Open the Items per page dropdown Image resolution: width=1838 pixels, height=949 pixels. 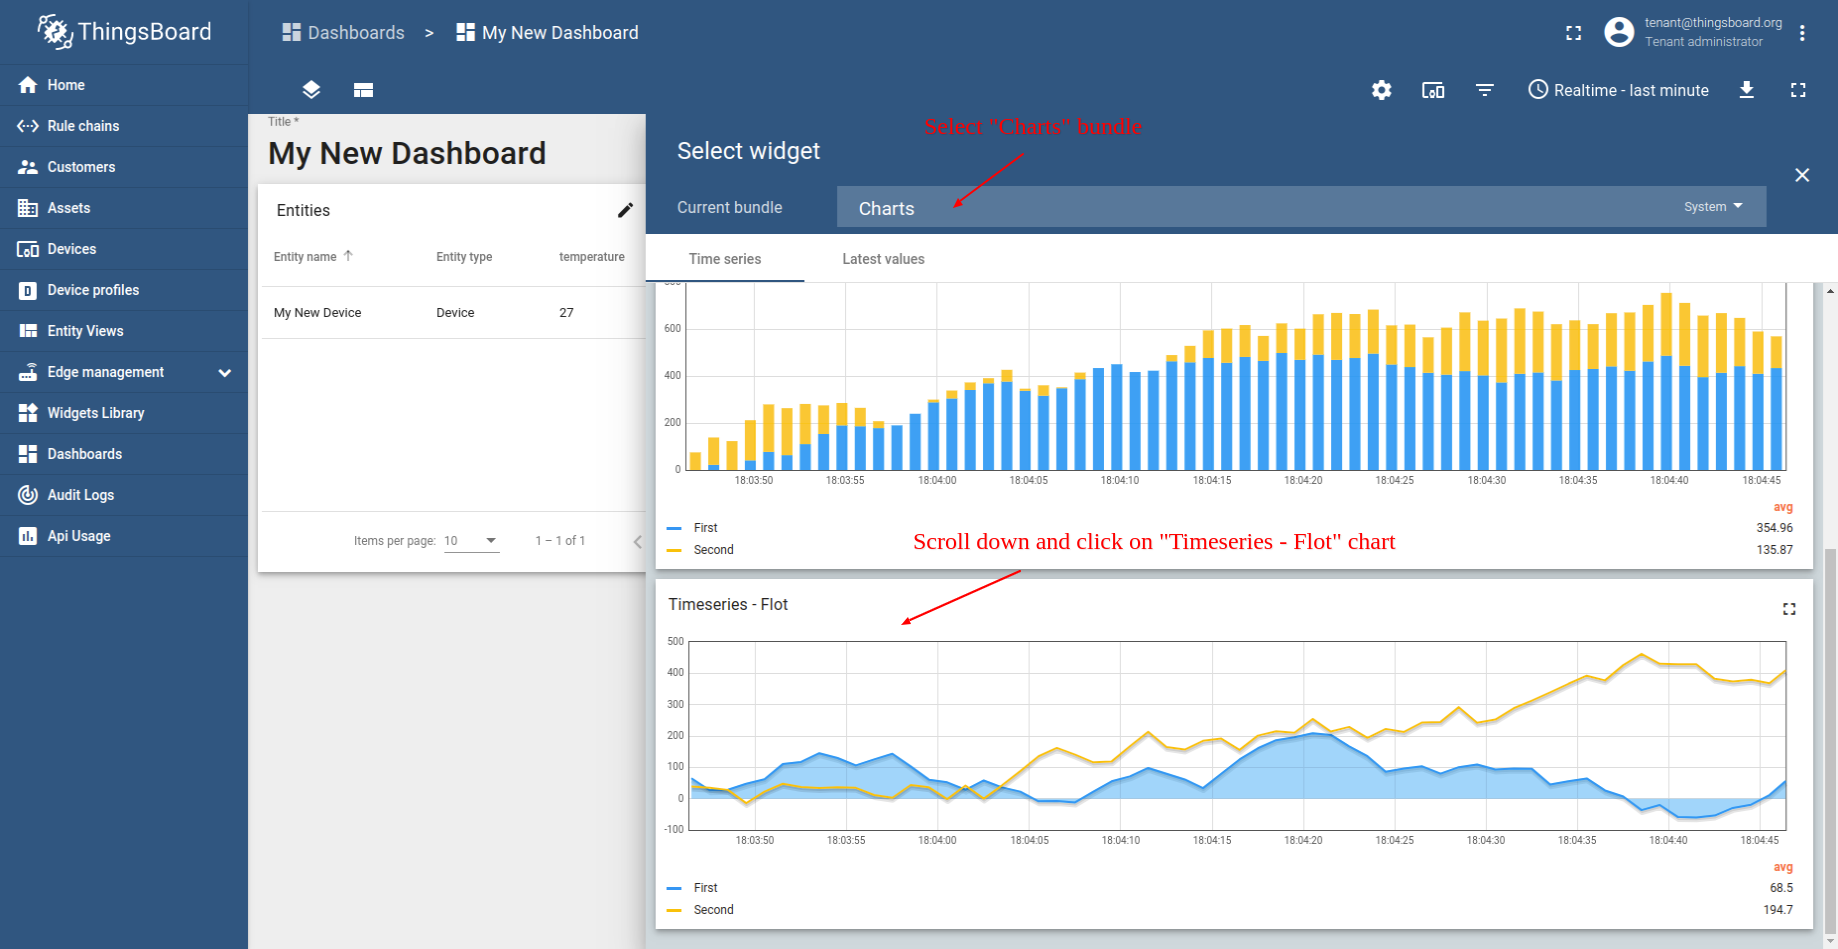(471, 541)
